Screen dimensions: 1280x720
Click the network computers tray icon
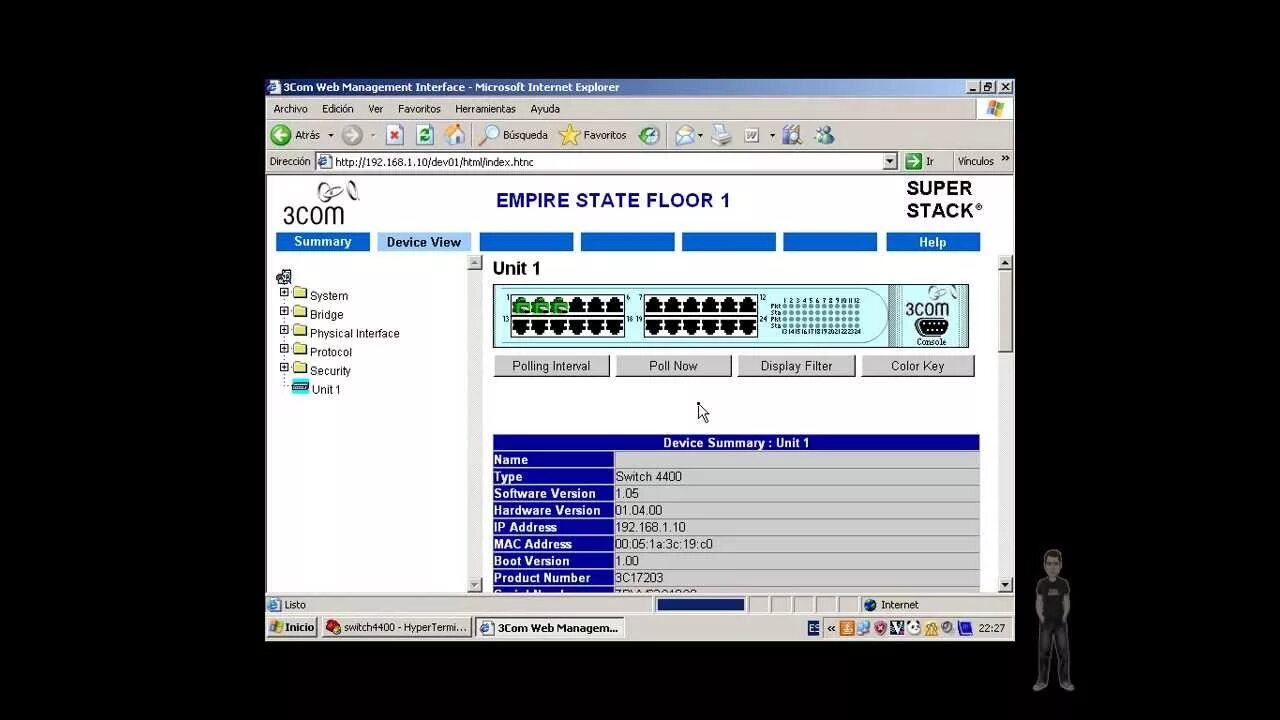click(863, 628)
